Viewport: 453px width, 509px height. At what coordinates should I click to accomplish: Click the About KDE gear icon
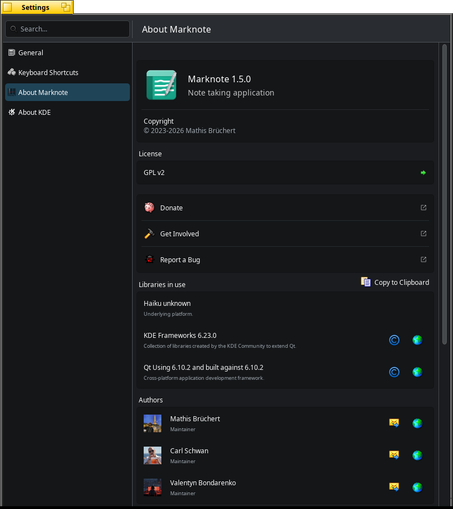click(12, 112)
